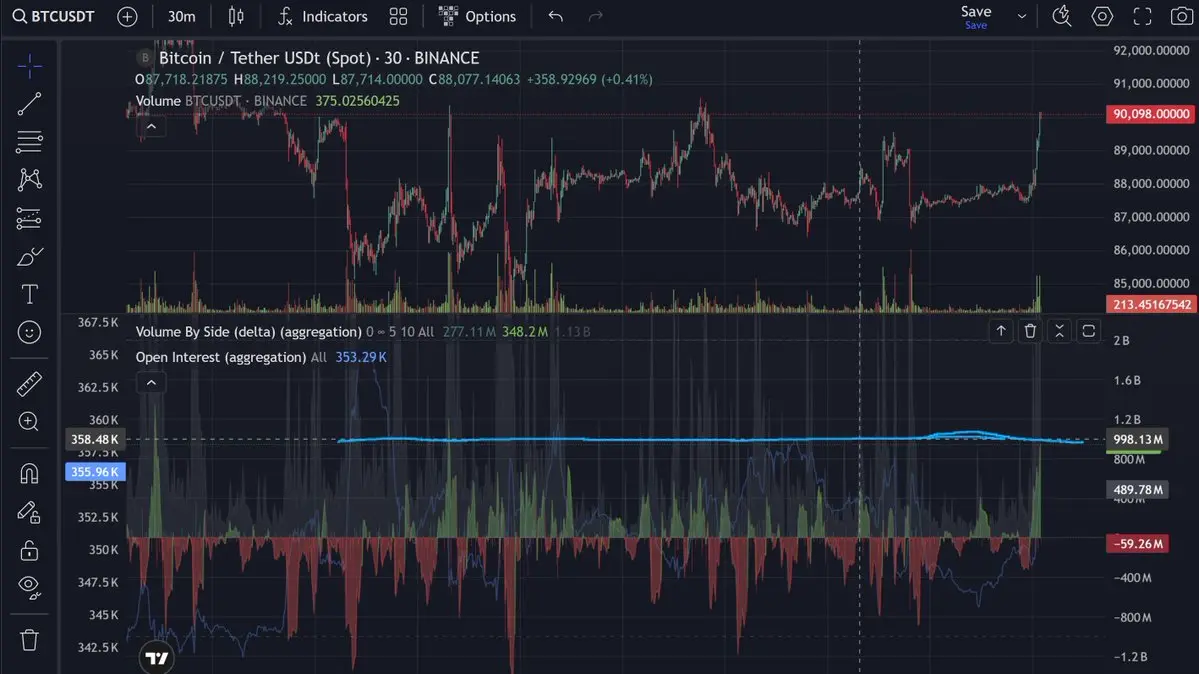Collapse the lower pane indicator legend

point(151,383)
